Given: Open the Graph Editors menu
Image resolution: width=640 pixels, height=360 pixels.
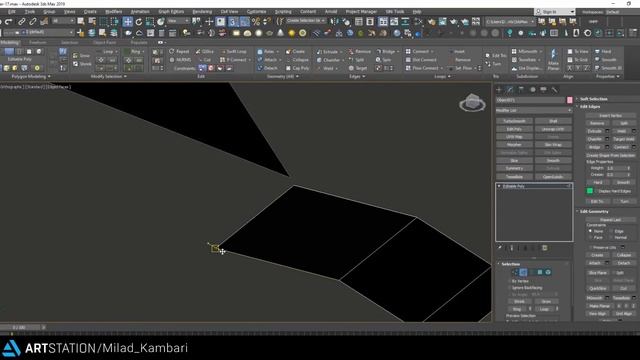Looking at the screenshot, I should tap(171, 12).
